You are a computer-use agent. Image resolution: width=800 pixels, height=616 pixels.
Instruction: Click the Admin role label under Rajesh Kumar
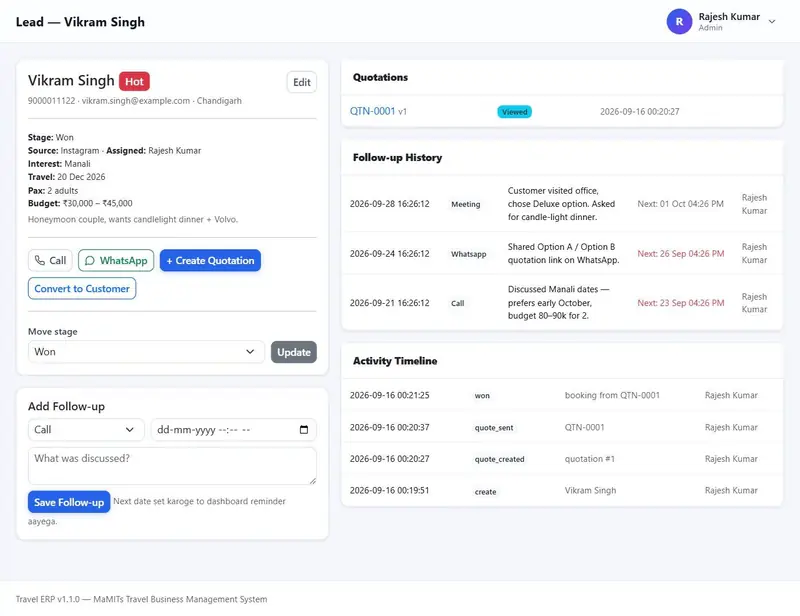[x=710, y=28]
